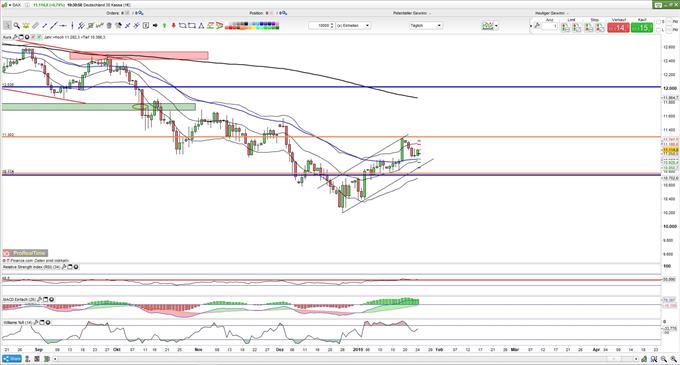Select the cursor pointer tool
680x365 pixels.
point(7,26)
